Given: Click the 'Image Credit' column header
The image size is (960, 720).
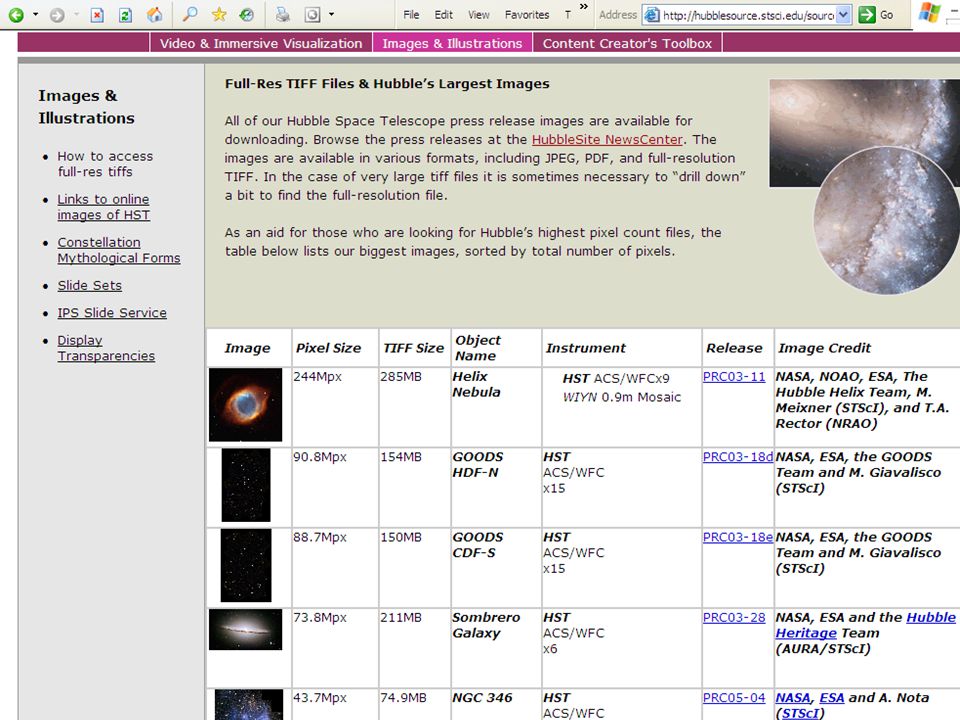Looking at the screenshot, I should [x=824, y=348].
